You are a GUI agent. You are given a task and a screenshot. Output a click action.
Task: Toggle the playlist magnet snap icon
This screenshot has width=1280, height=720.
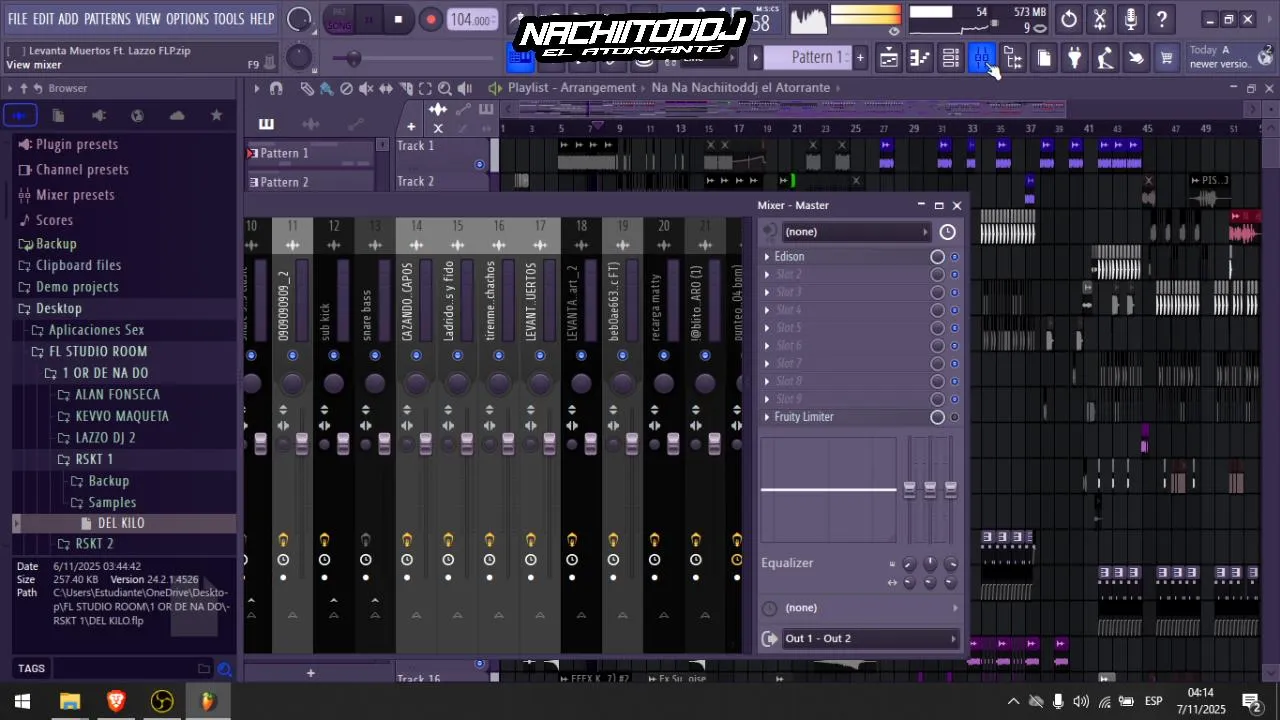(276, 88)
